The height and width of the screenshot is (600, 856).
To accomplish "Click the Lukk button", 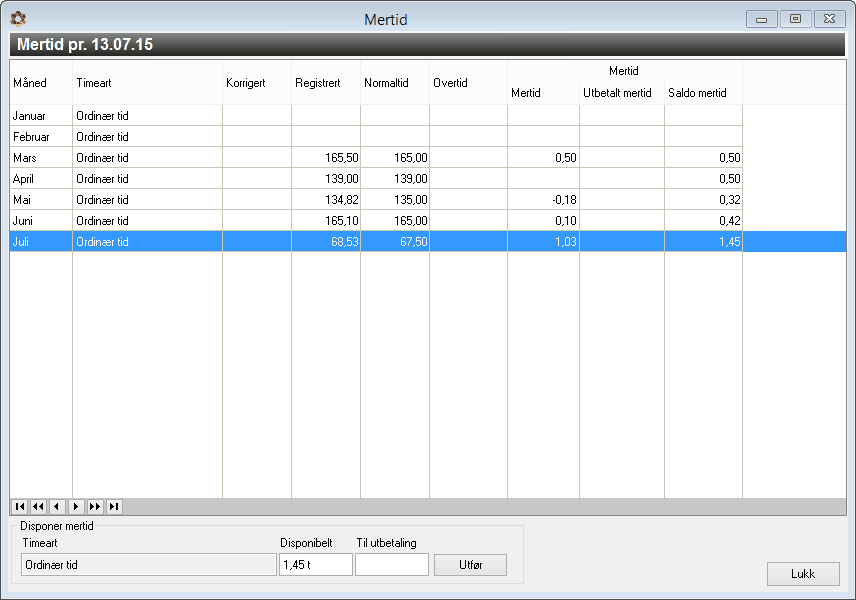I will pyautogui.click(x=803, y=574).
